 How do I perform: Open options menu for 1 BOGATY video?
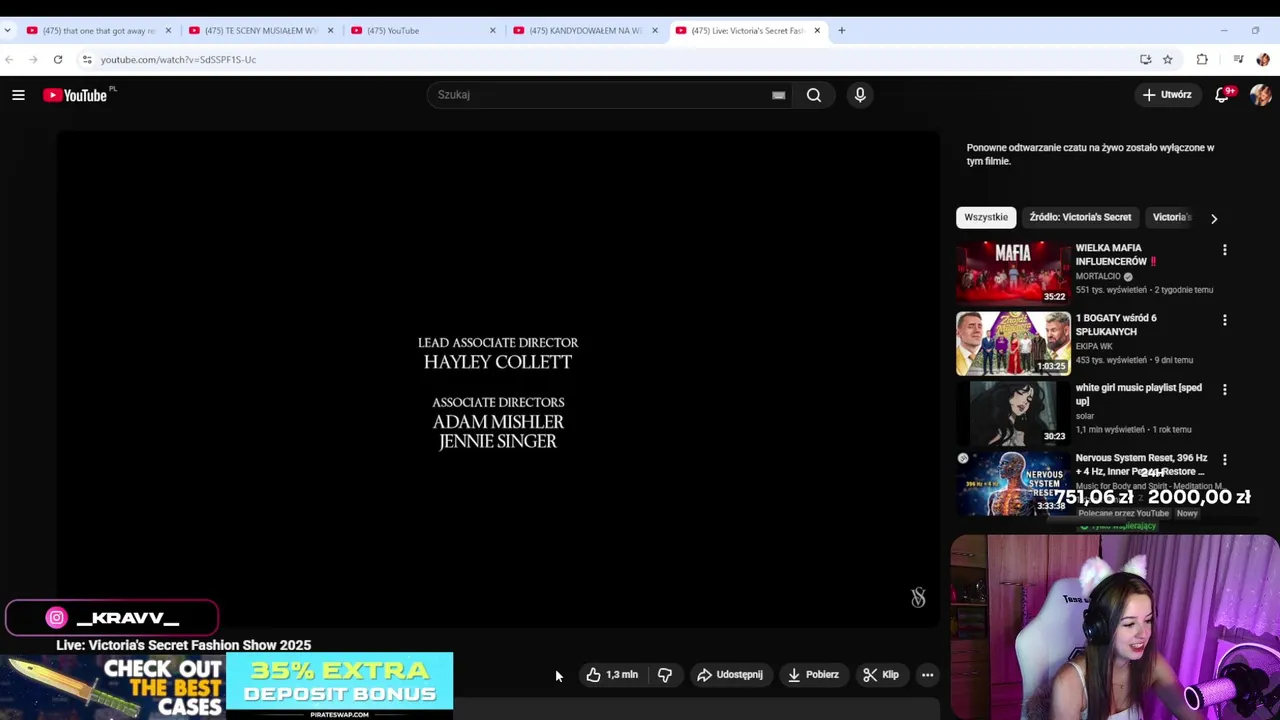coord(1224,320)
